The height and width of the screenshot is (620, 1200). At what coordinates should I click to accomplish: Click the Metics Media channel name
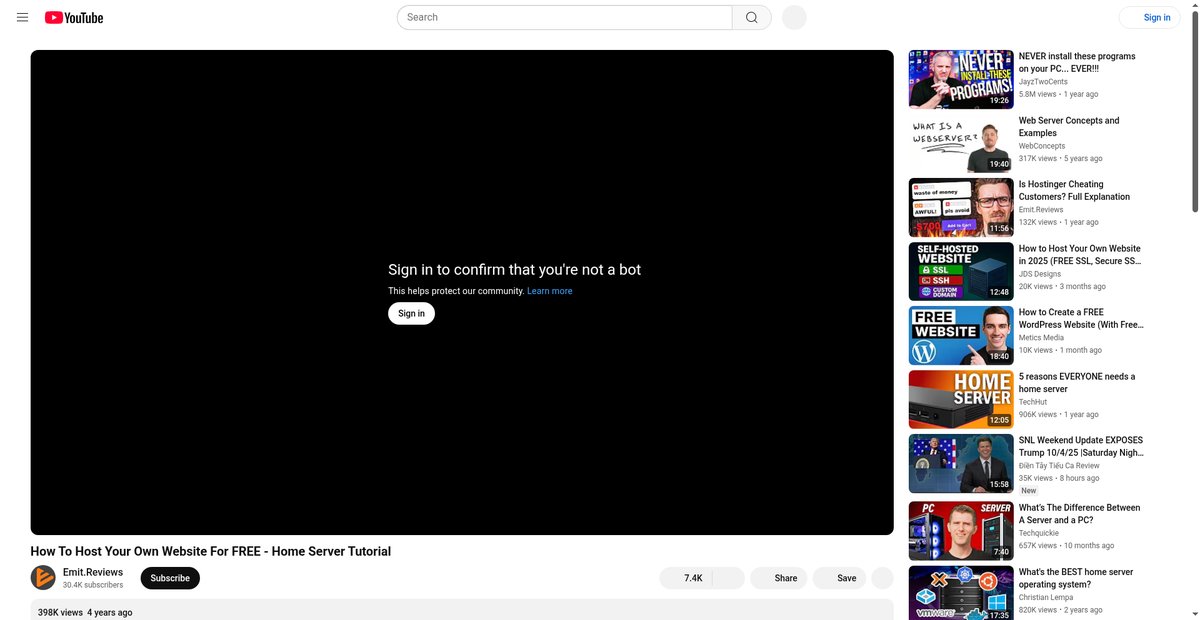(x=1041, y=338)
